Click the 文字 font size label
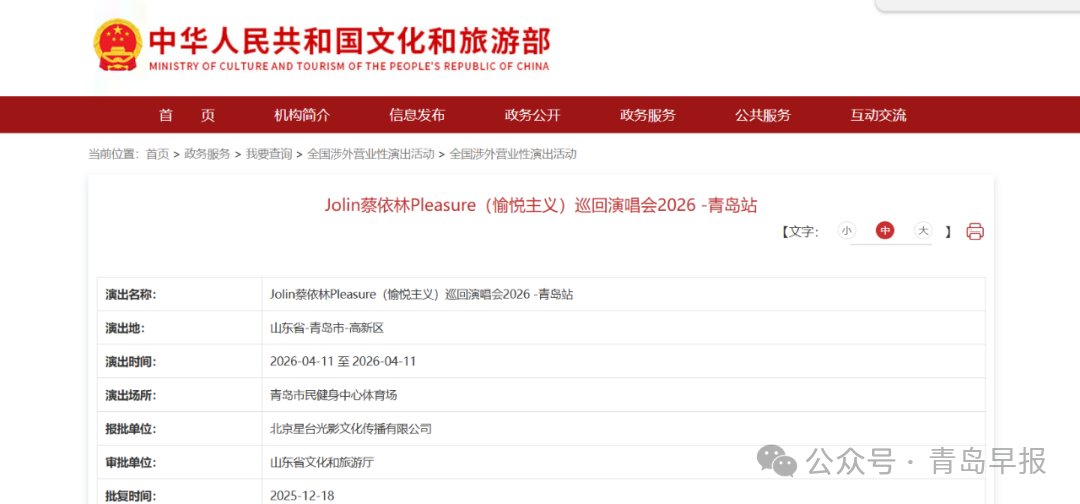The image size is (1080, 504). tap(800, 231)
